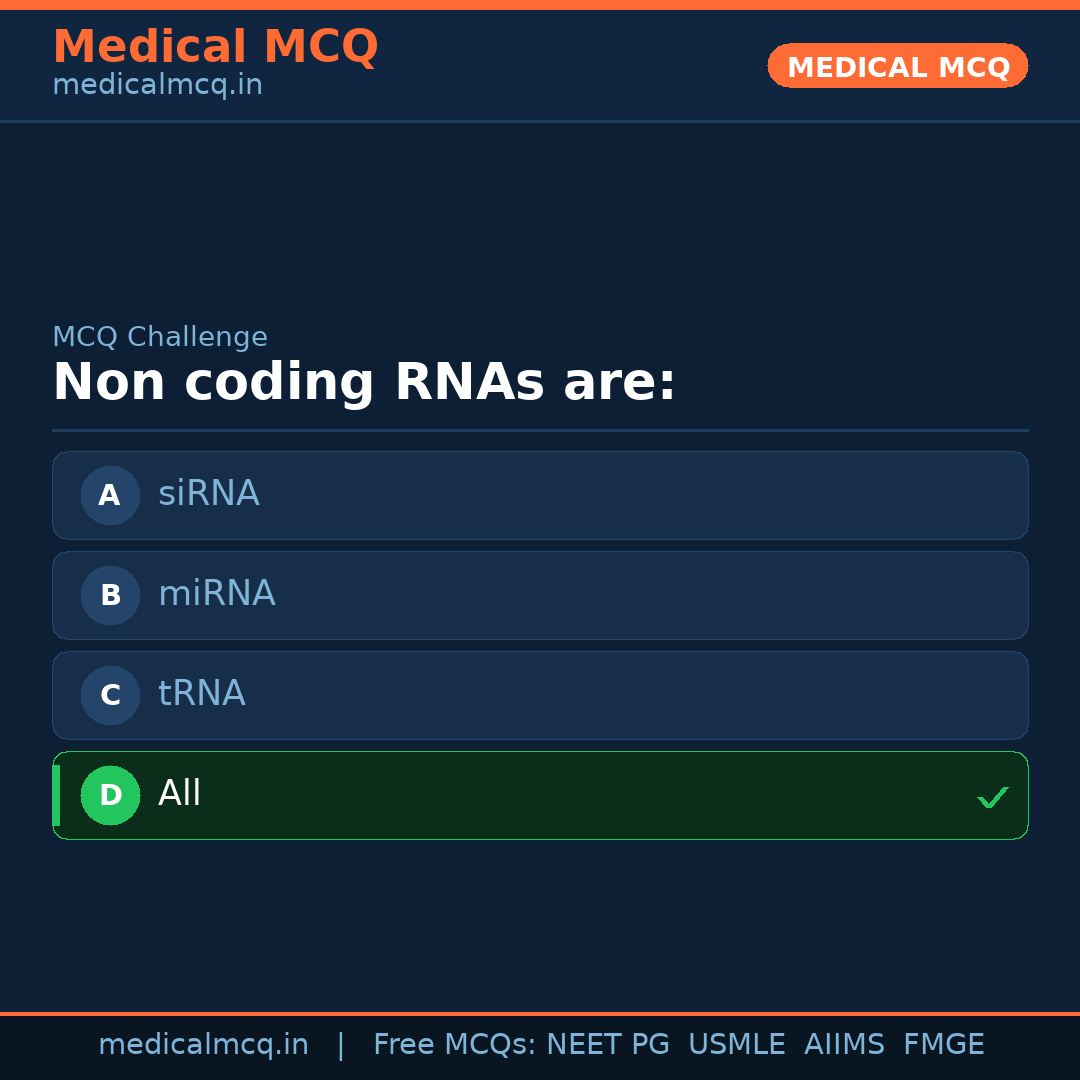
Task: Choose the tRNA answer option
Action: 540,695
